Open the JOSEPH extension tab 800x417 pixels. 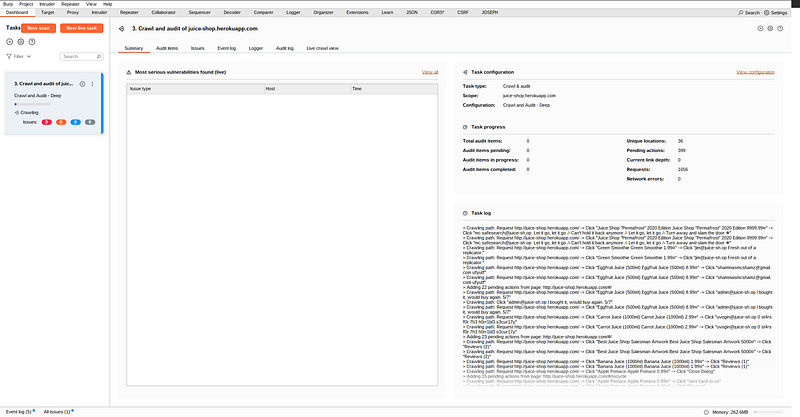pyautogui.click(x=489, y=12)
